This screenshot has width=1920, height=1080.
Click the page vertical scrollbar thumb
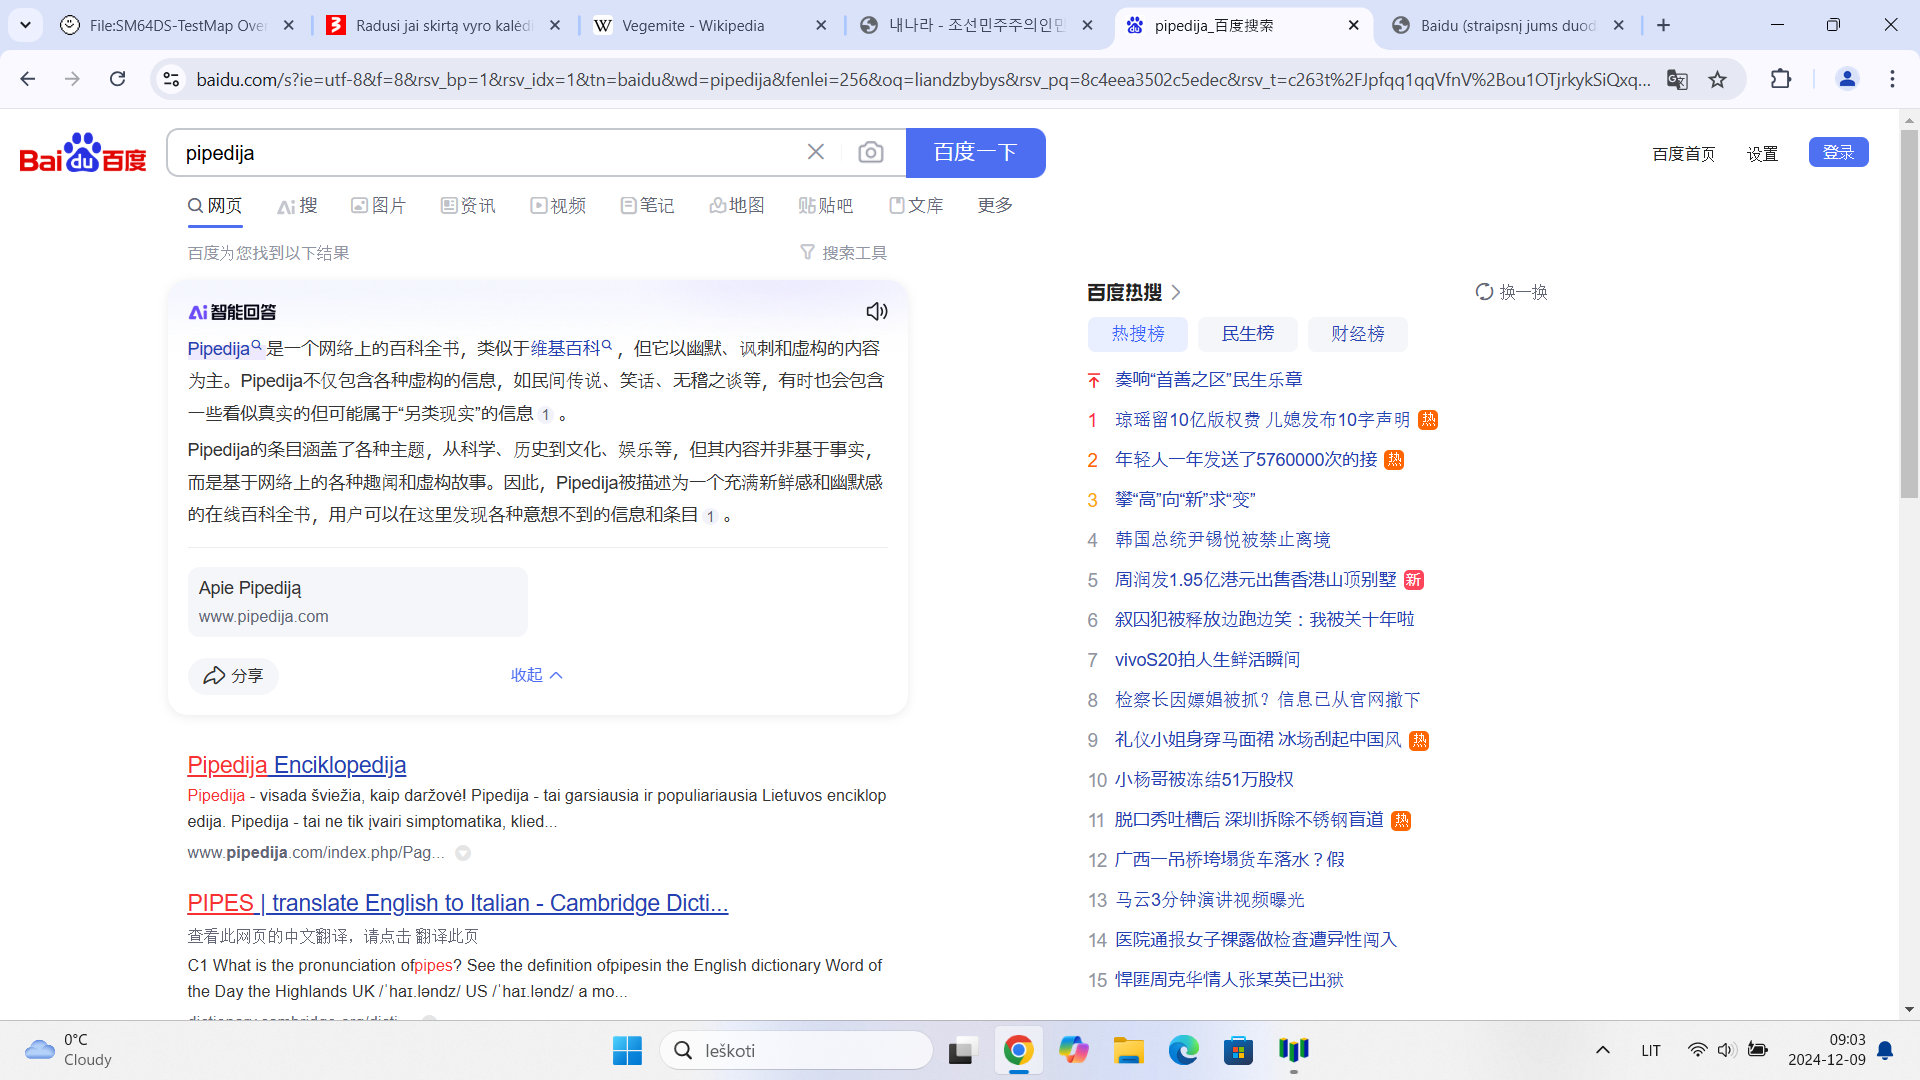1909,312
